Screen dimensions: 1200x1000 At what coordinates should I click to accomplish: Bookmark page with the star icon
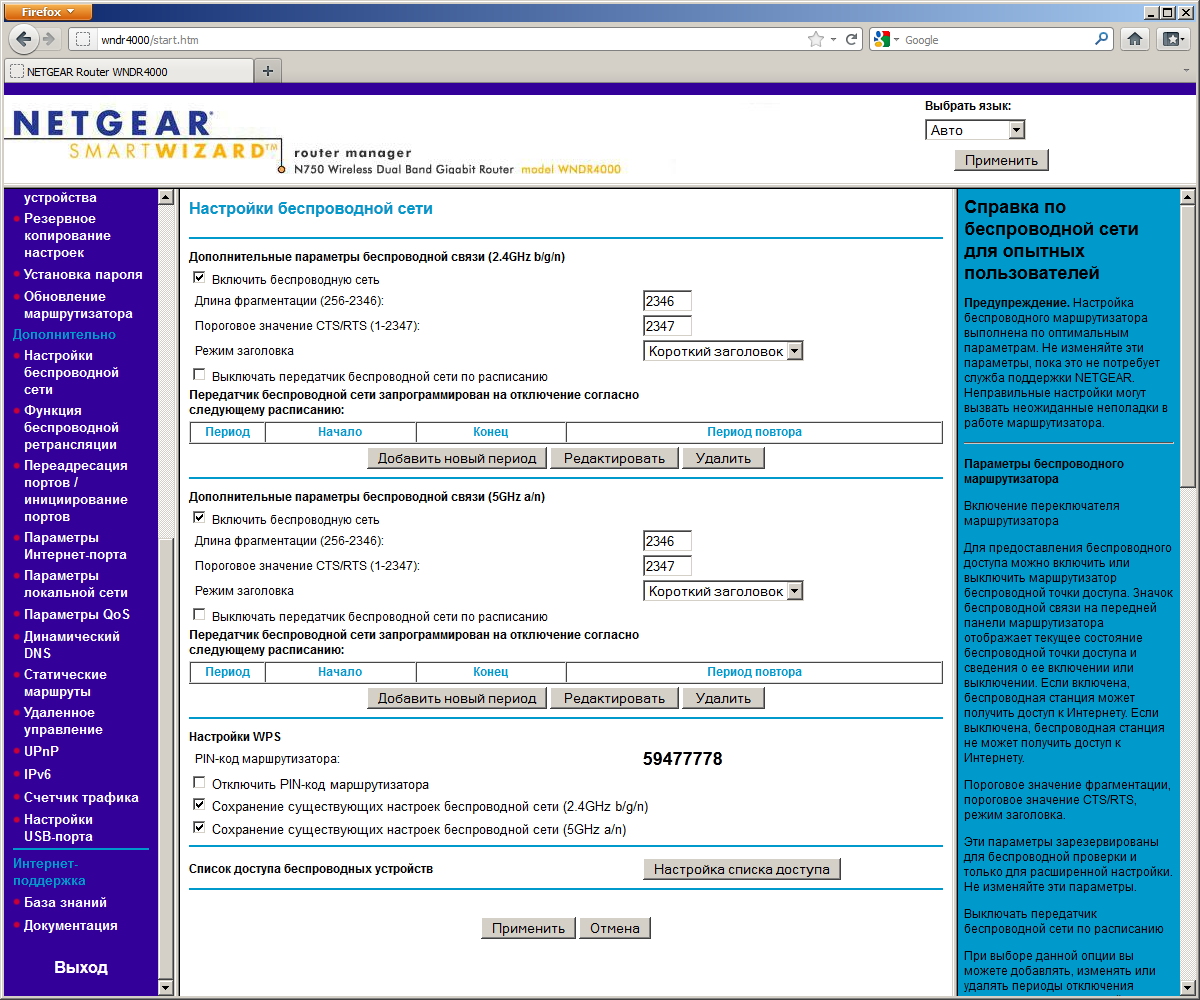(816, 39)
